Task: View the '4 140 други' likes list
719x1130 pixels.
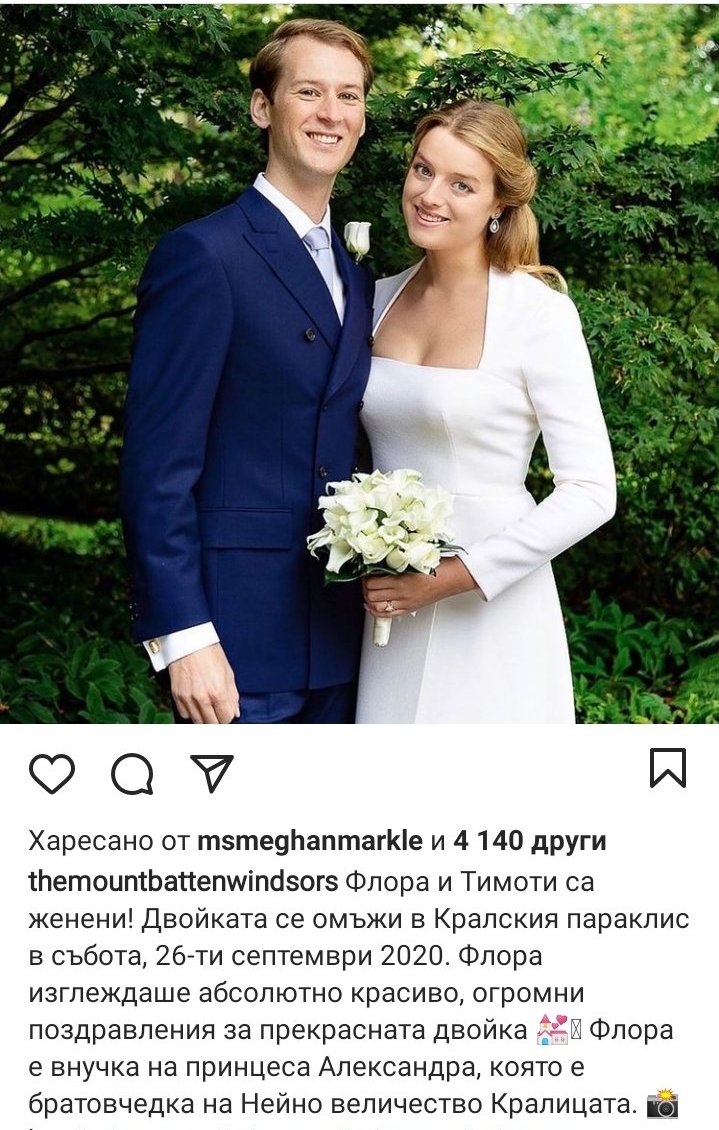Action: tap(530, 841)
